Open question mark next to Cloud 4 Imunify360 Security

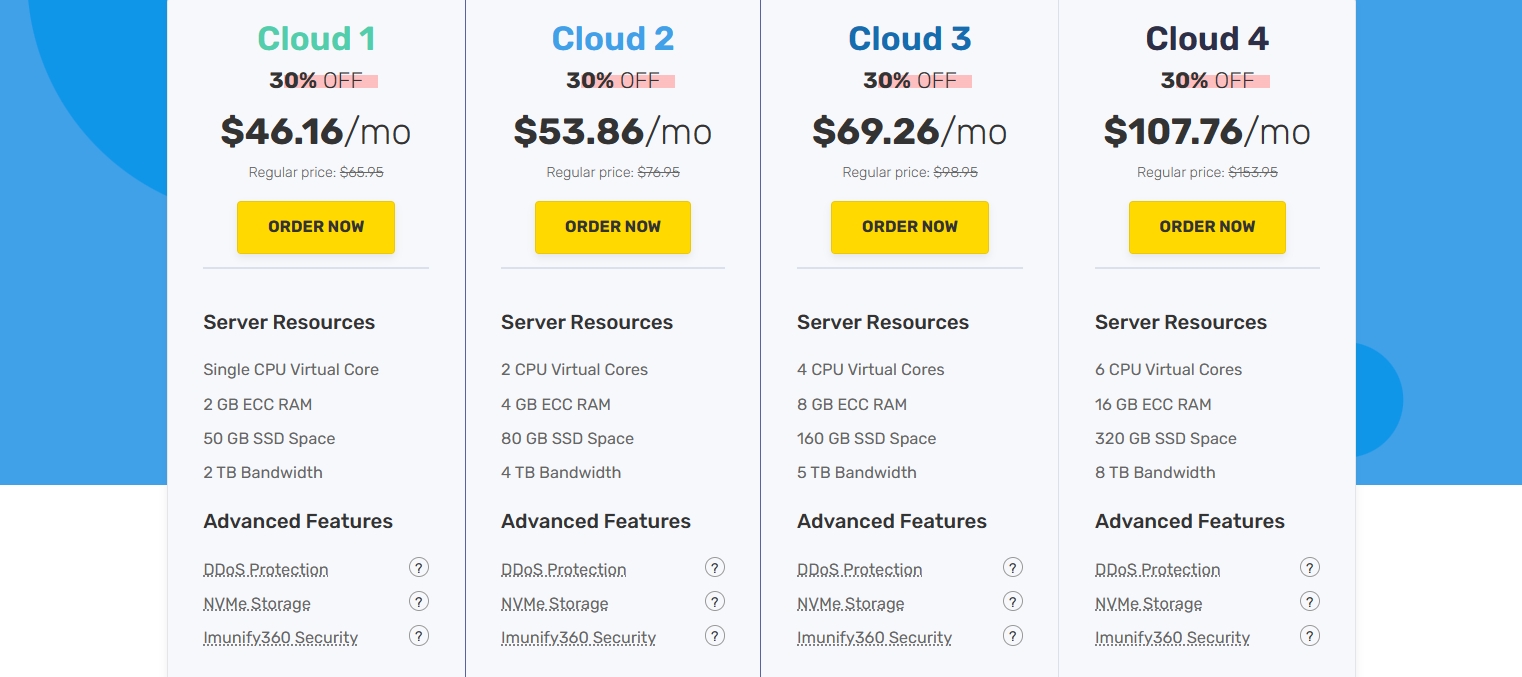tap(1310, 636)
